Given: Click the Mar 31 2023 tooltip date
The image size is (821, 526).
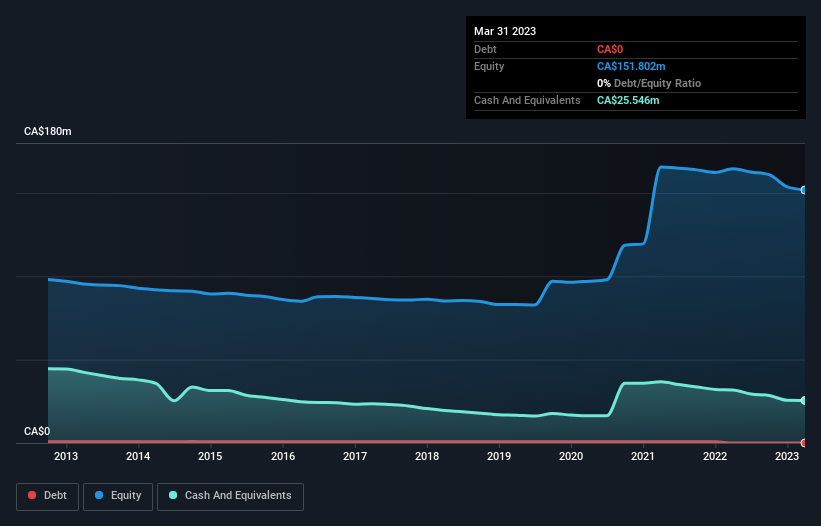Looking at the screenshot, I should pyautogui.click(x=505, y=31).
